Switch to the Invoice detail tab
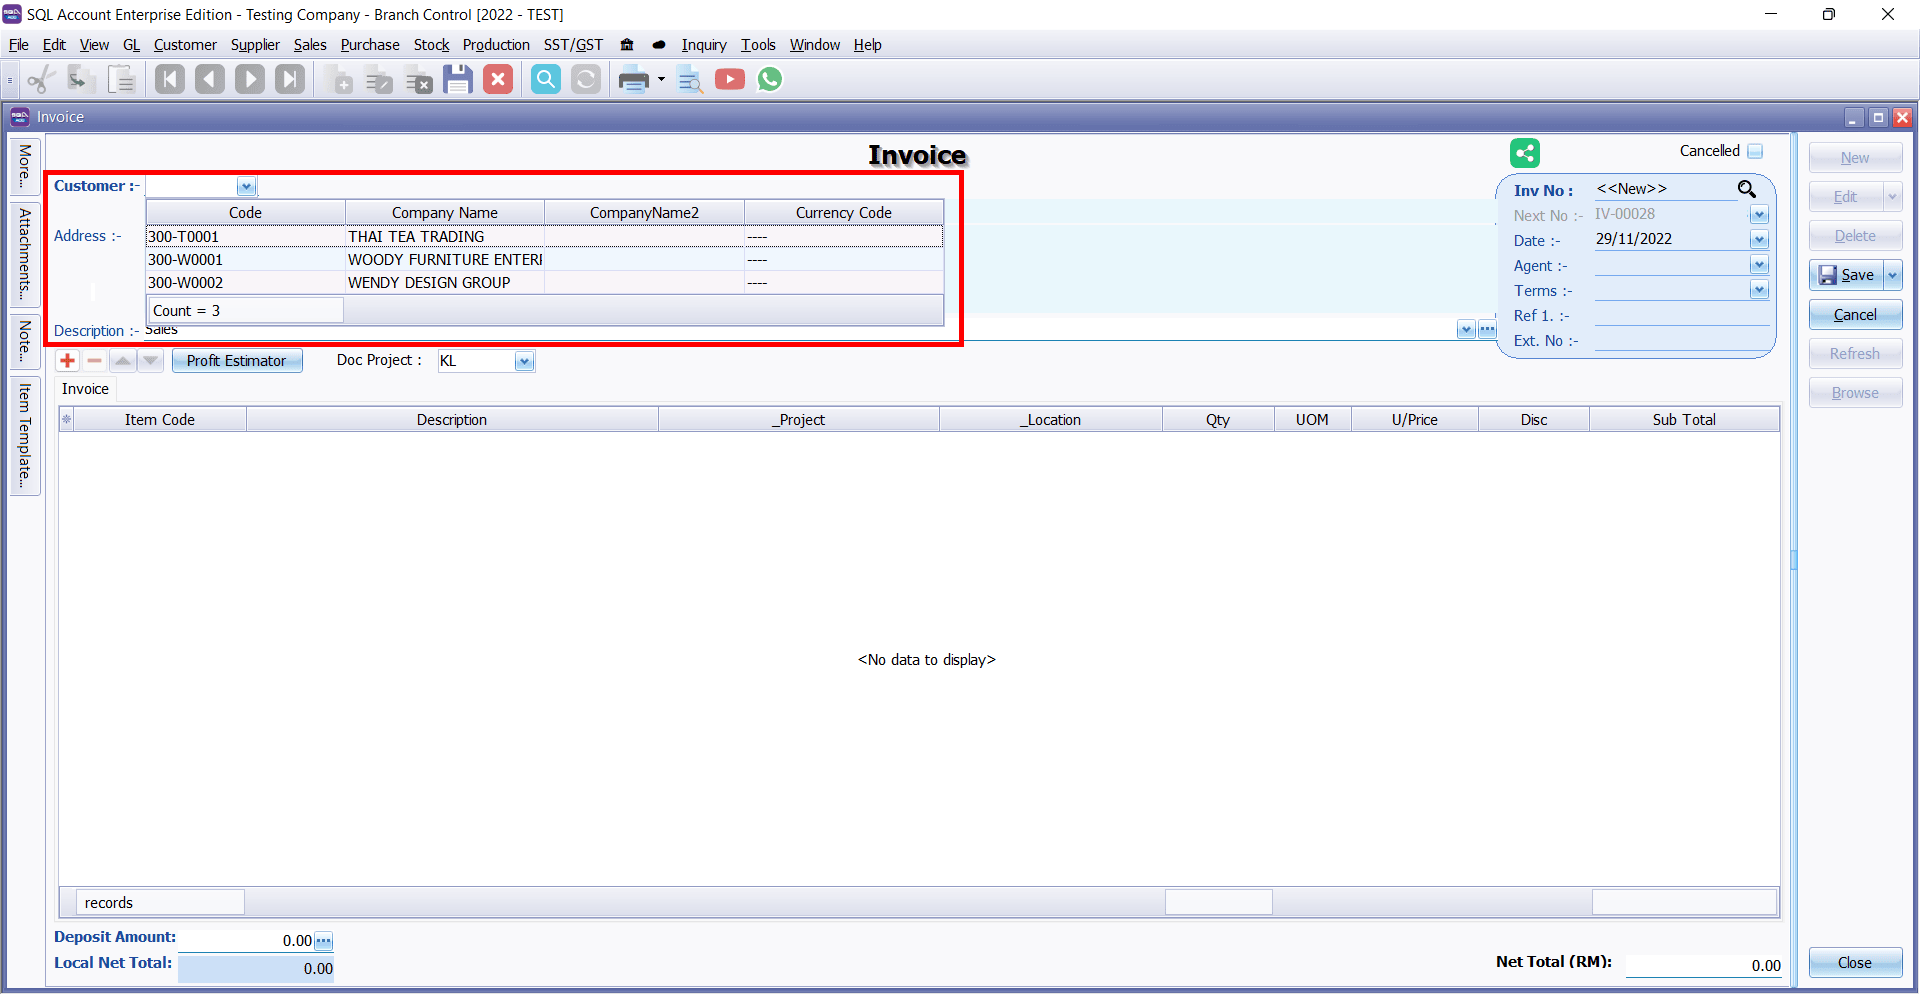The image size is (1920, 994). pos(85,389)
